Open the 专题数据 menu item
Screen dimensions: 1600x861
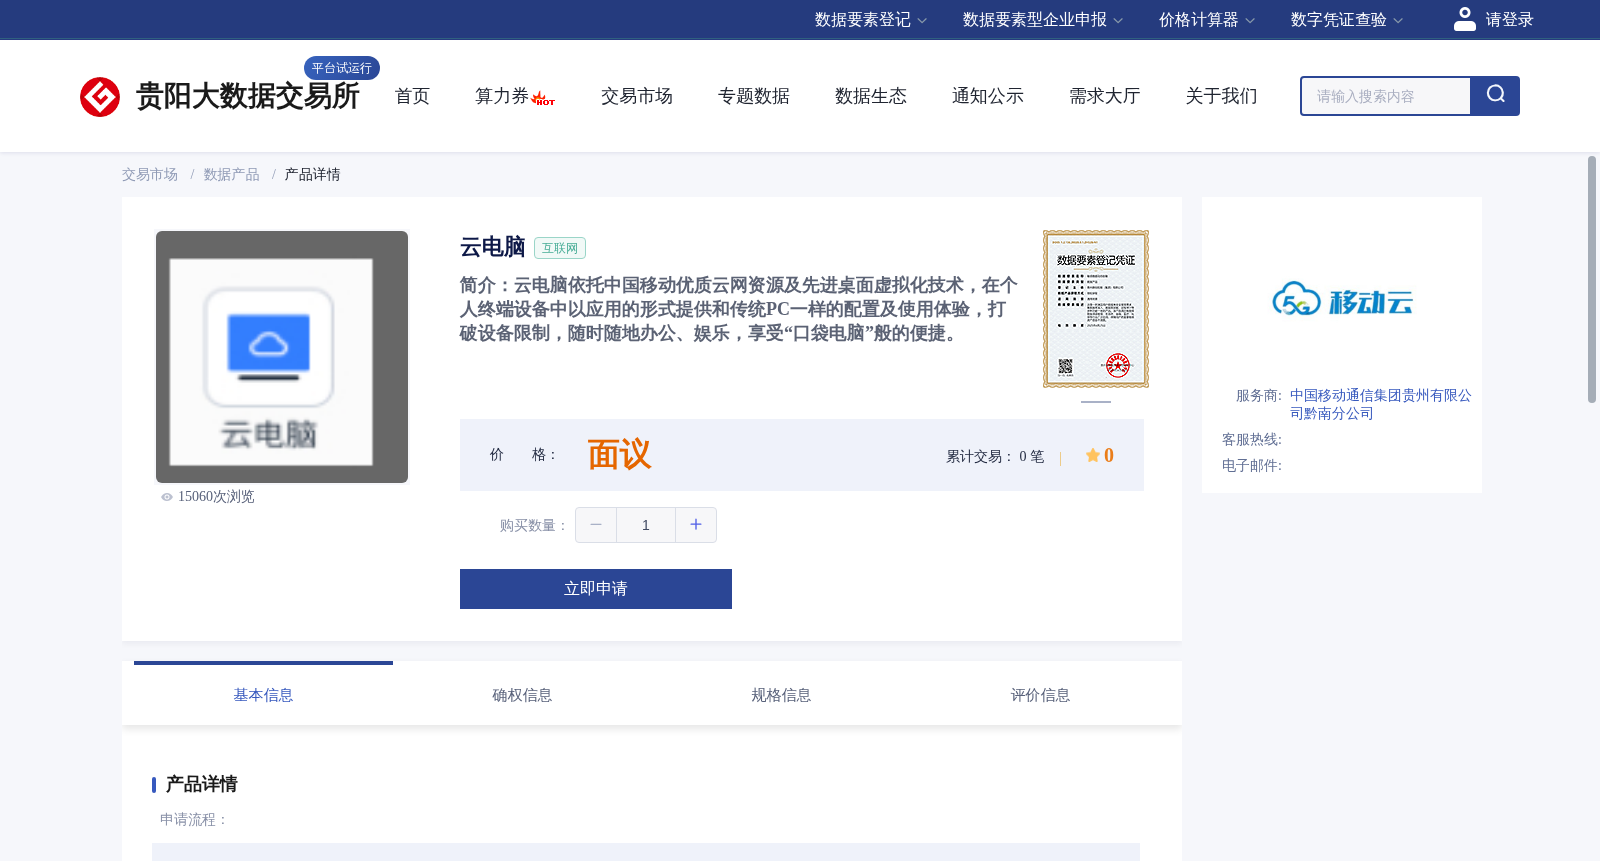[754, 96]
